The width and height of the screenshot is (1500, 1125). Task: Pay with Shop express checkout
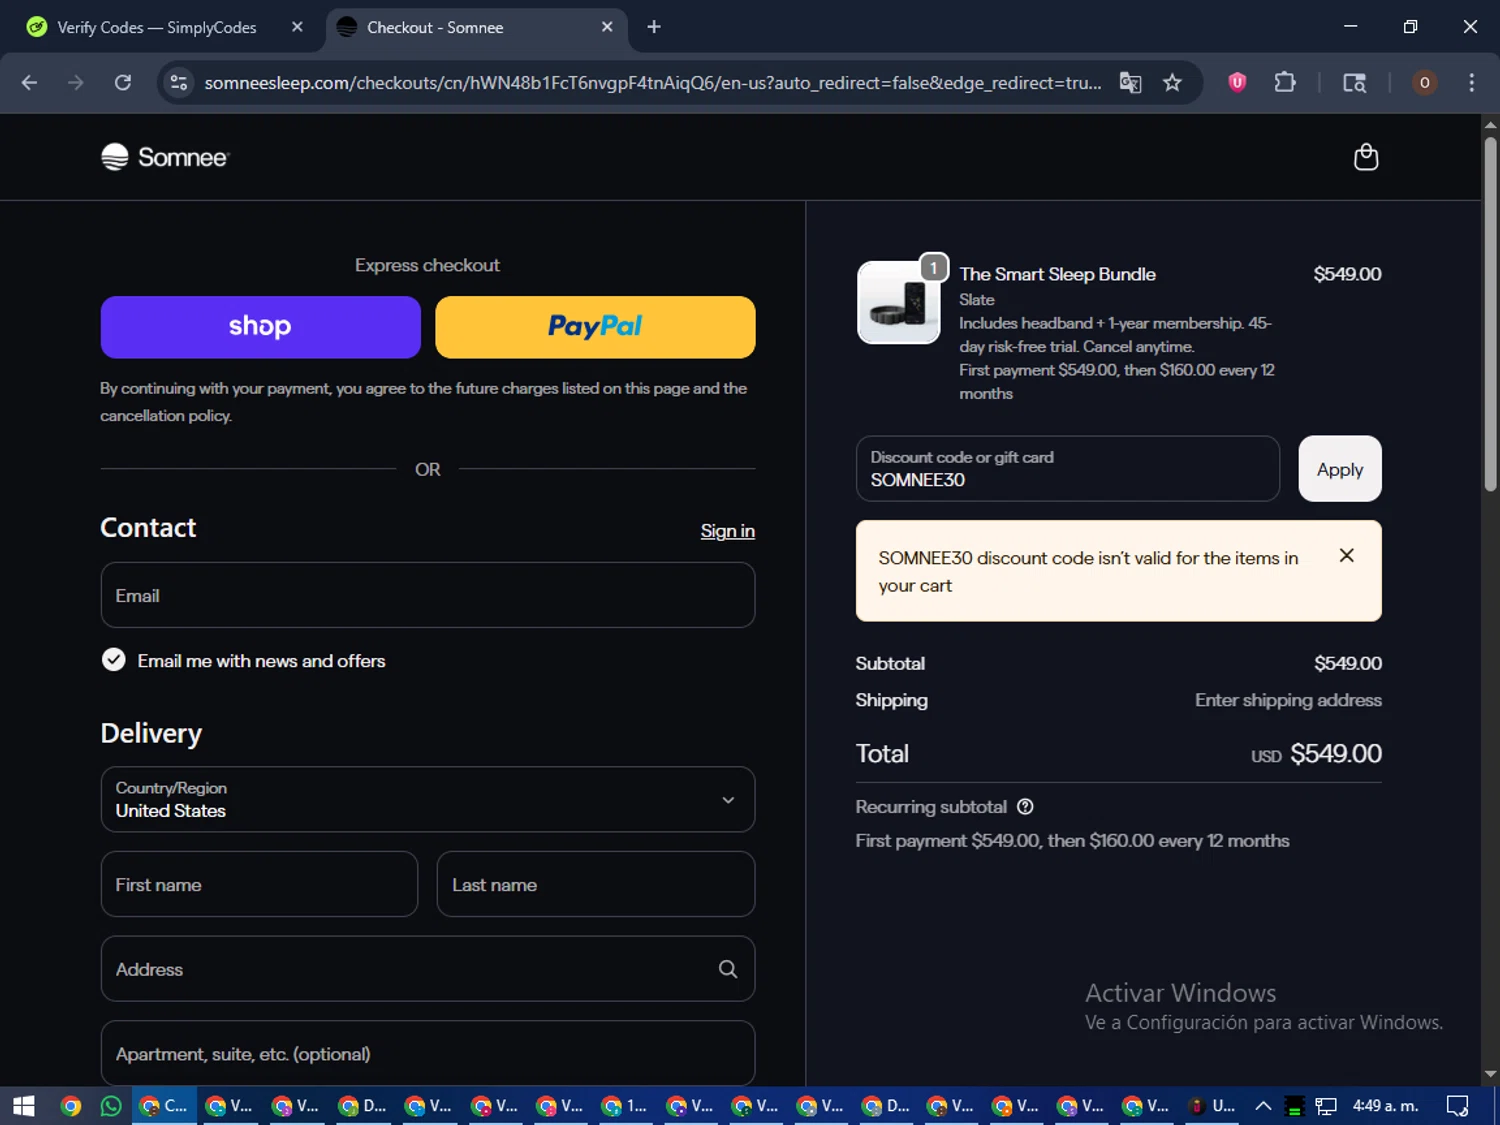260,327
